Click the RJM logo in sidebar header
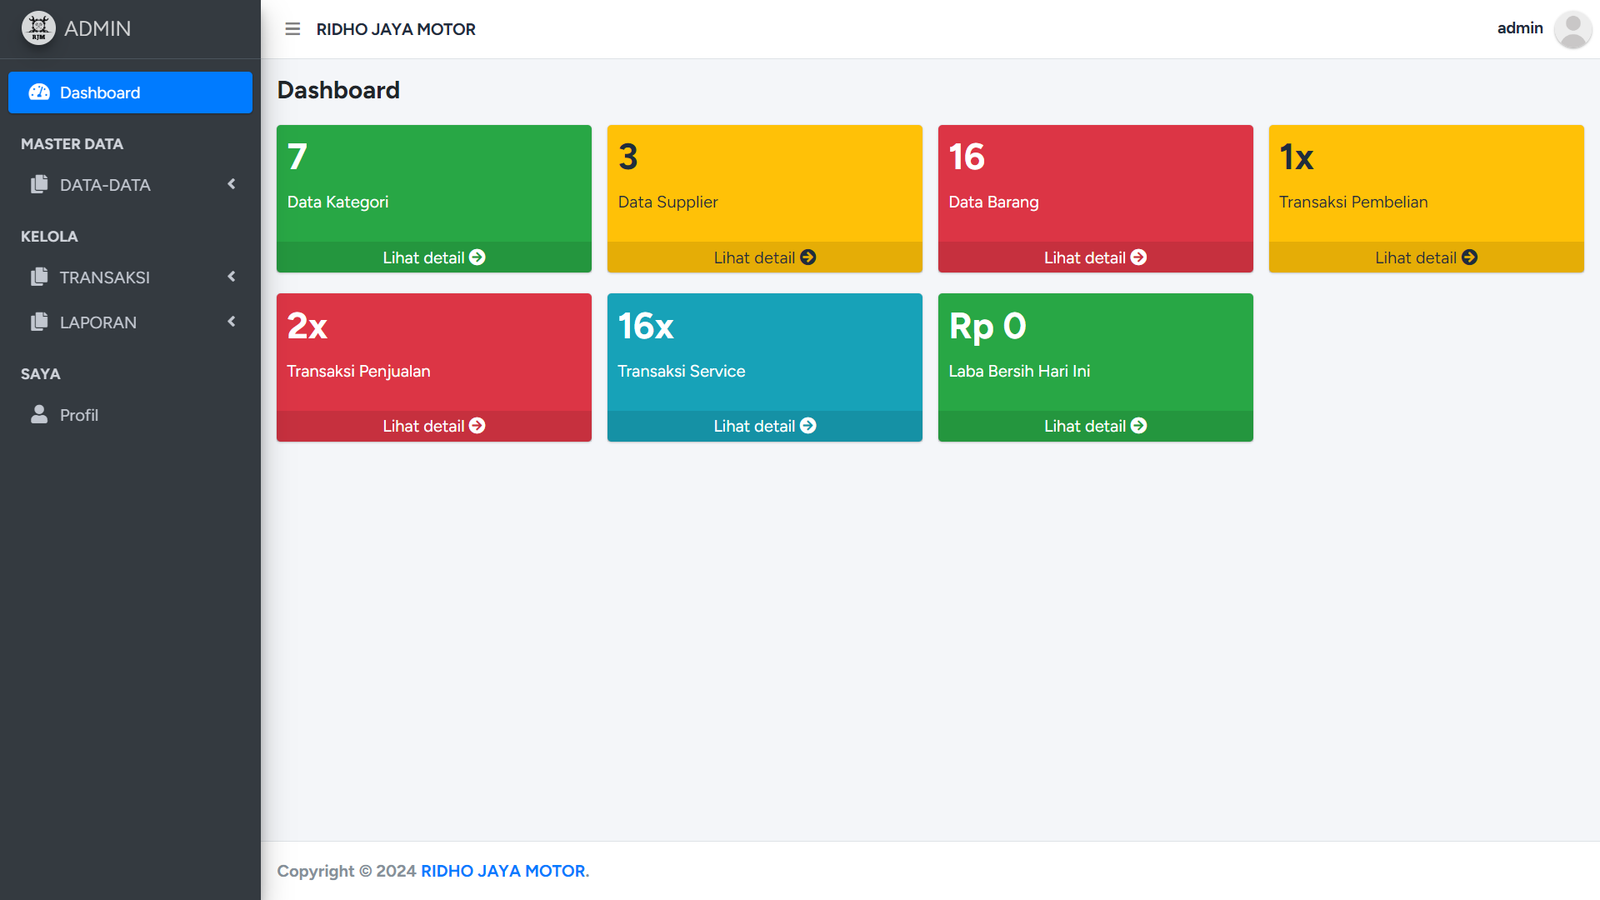The image size is (1600, 900). coord(38,28)
